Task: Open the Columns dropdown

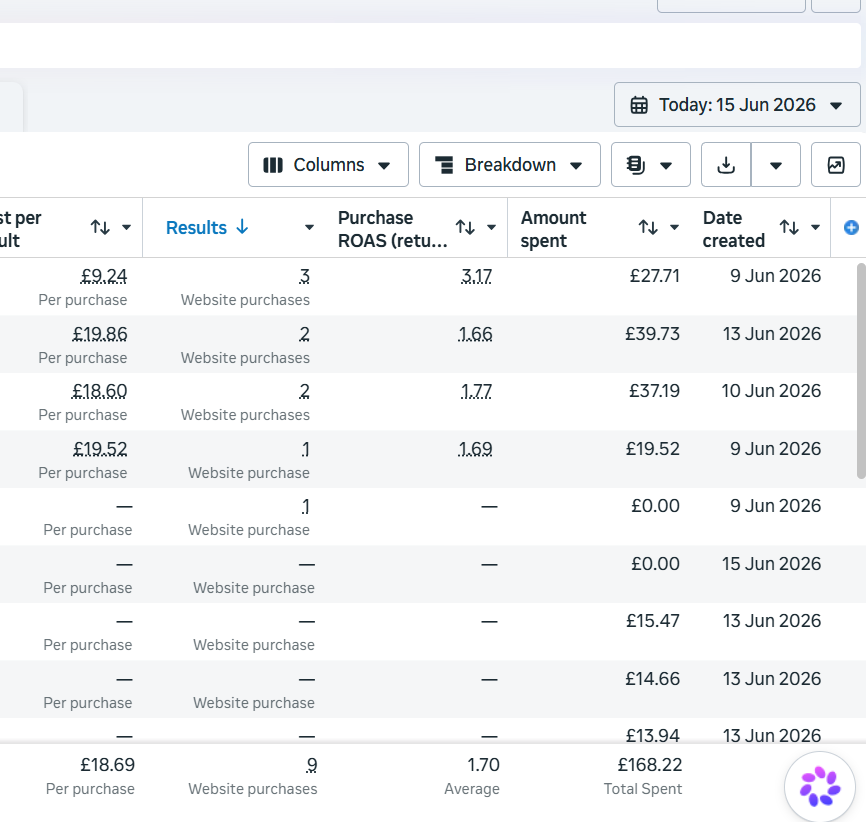Action: click(328, 165)
